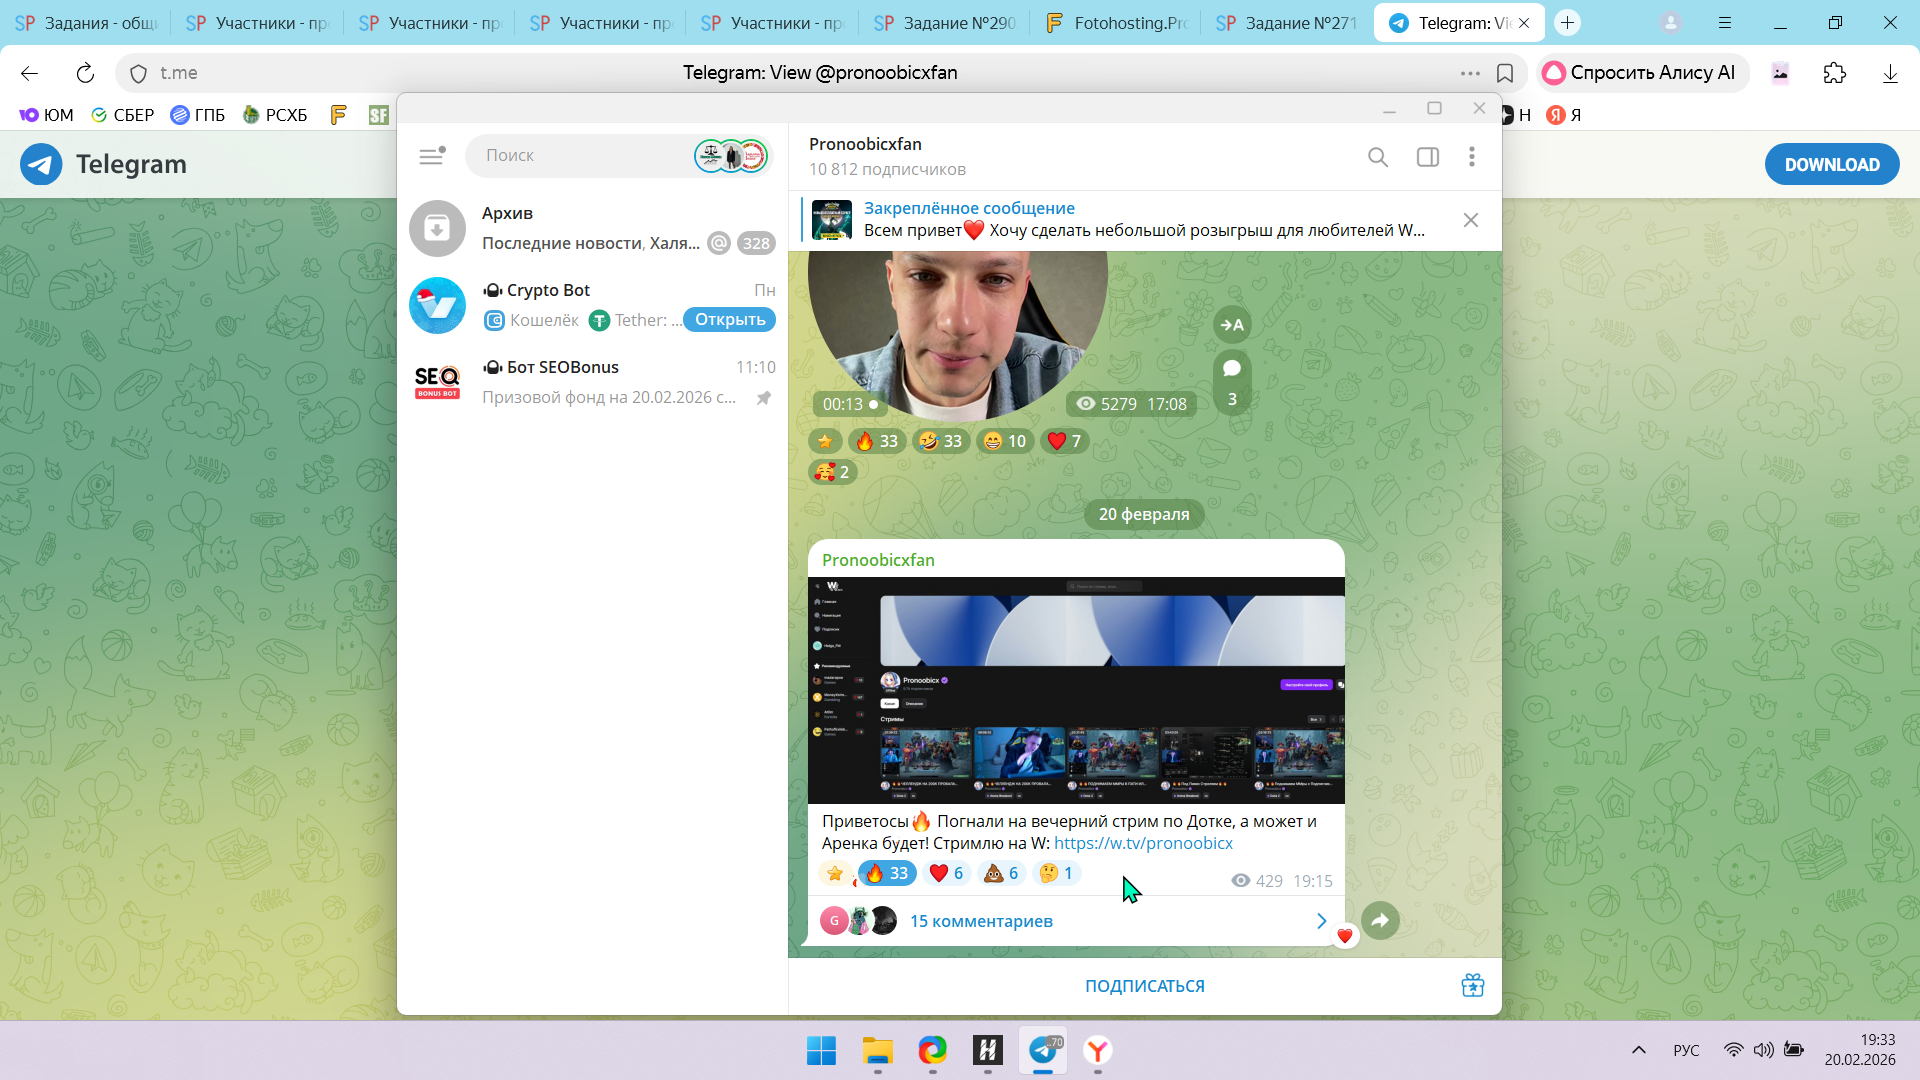Open comments bubble next to video message
1920x1080 pixels.
pos(1232,381)
